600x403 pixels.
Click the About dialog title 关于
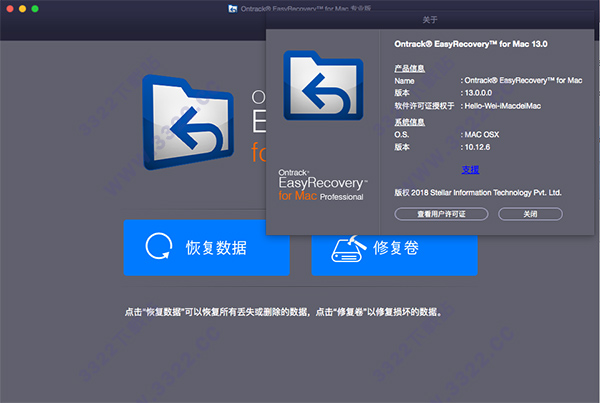(x=430, y=20)
